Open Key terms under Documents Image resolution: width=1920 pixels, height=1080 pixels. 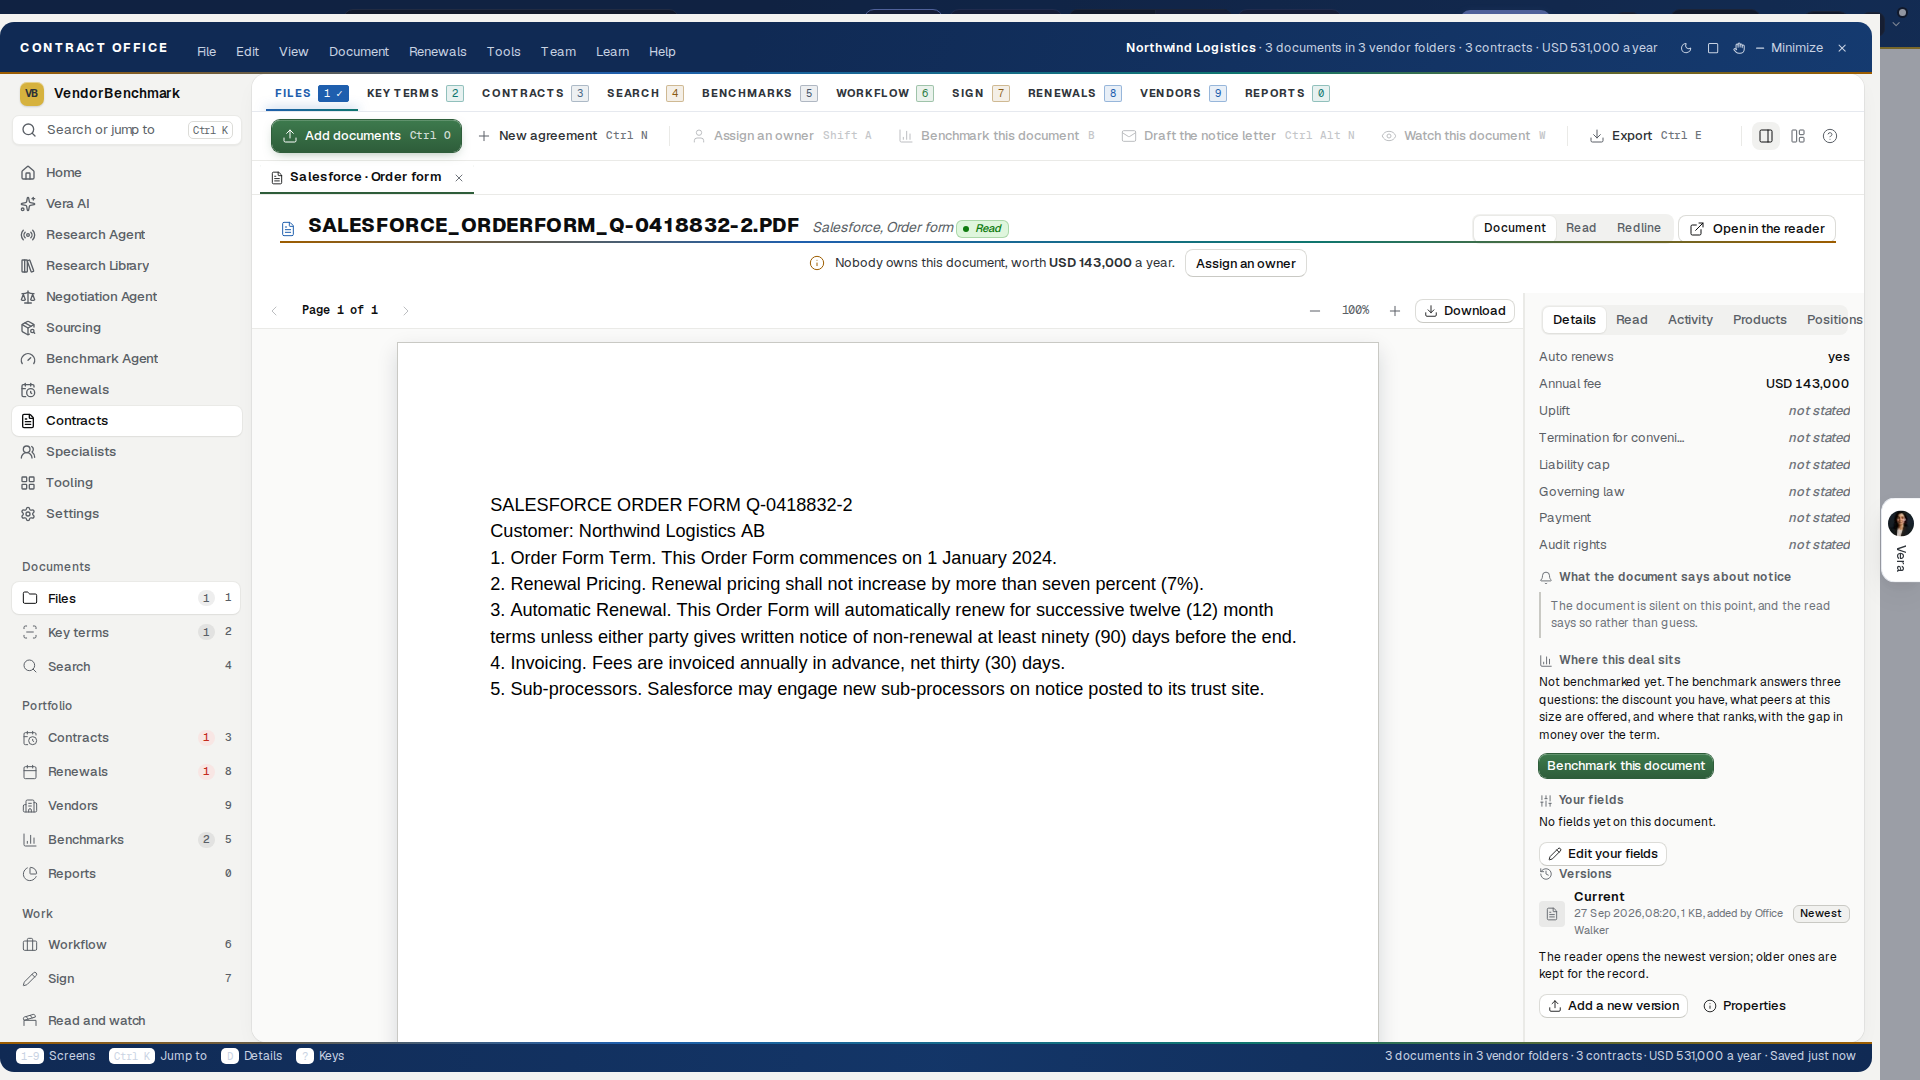[x=127, y=632]
